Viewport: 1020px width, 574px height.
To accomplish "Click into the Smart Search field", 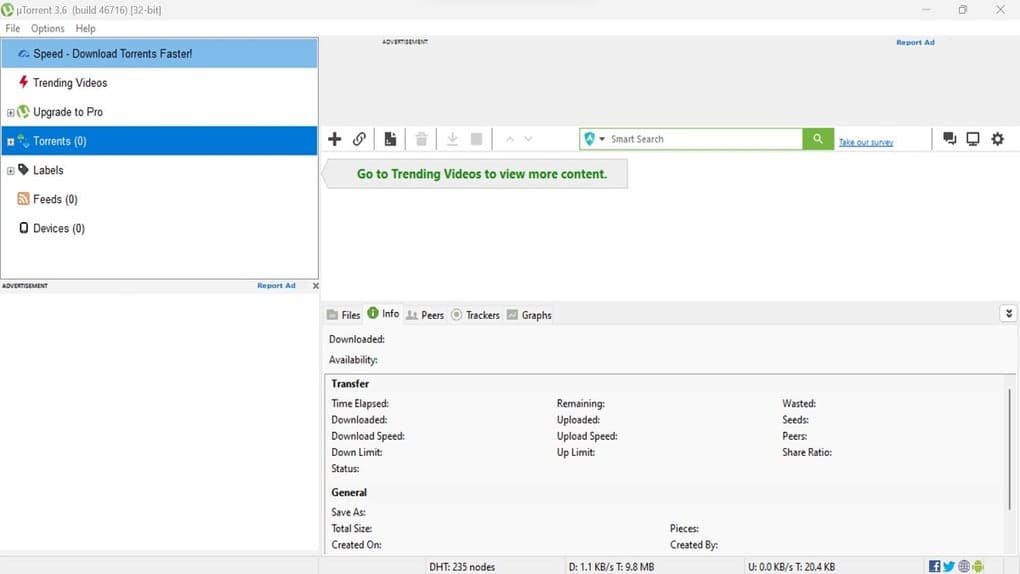I will tap(705, 139).
